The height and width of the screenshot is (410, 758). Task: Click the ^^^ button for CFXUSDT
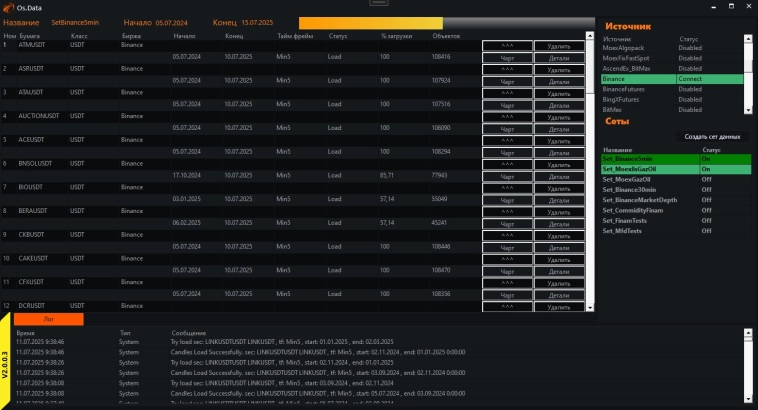click(x=507, y=282)
